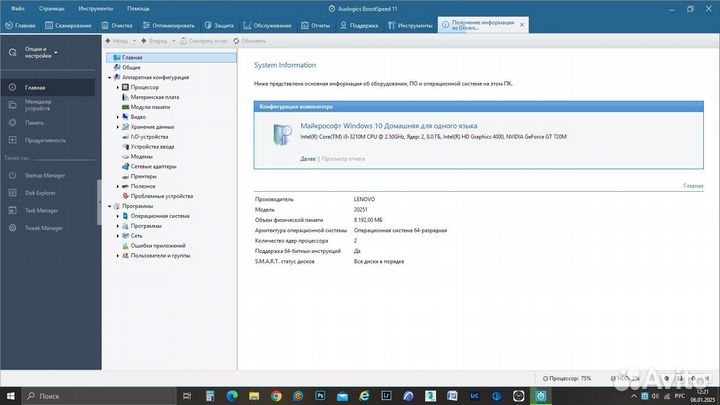Close the Получение информации из Drivers tab
This screenshot has width=720, height=405.
coord(522,25)
